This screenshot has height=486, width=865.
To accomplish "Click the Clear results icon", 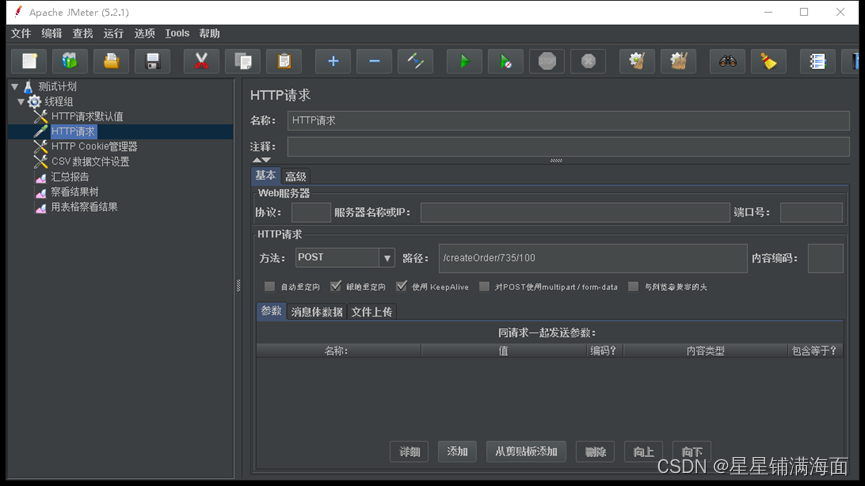I will point(637,61).
